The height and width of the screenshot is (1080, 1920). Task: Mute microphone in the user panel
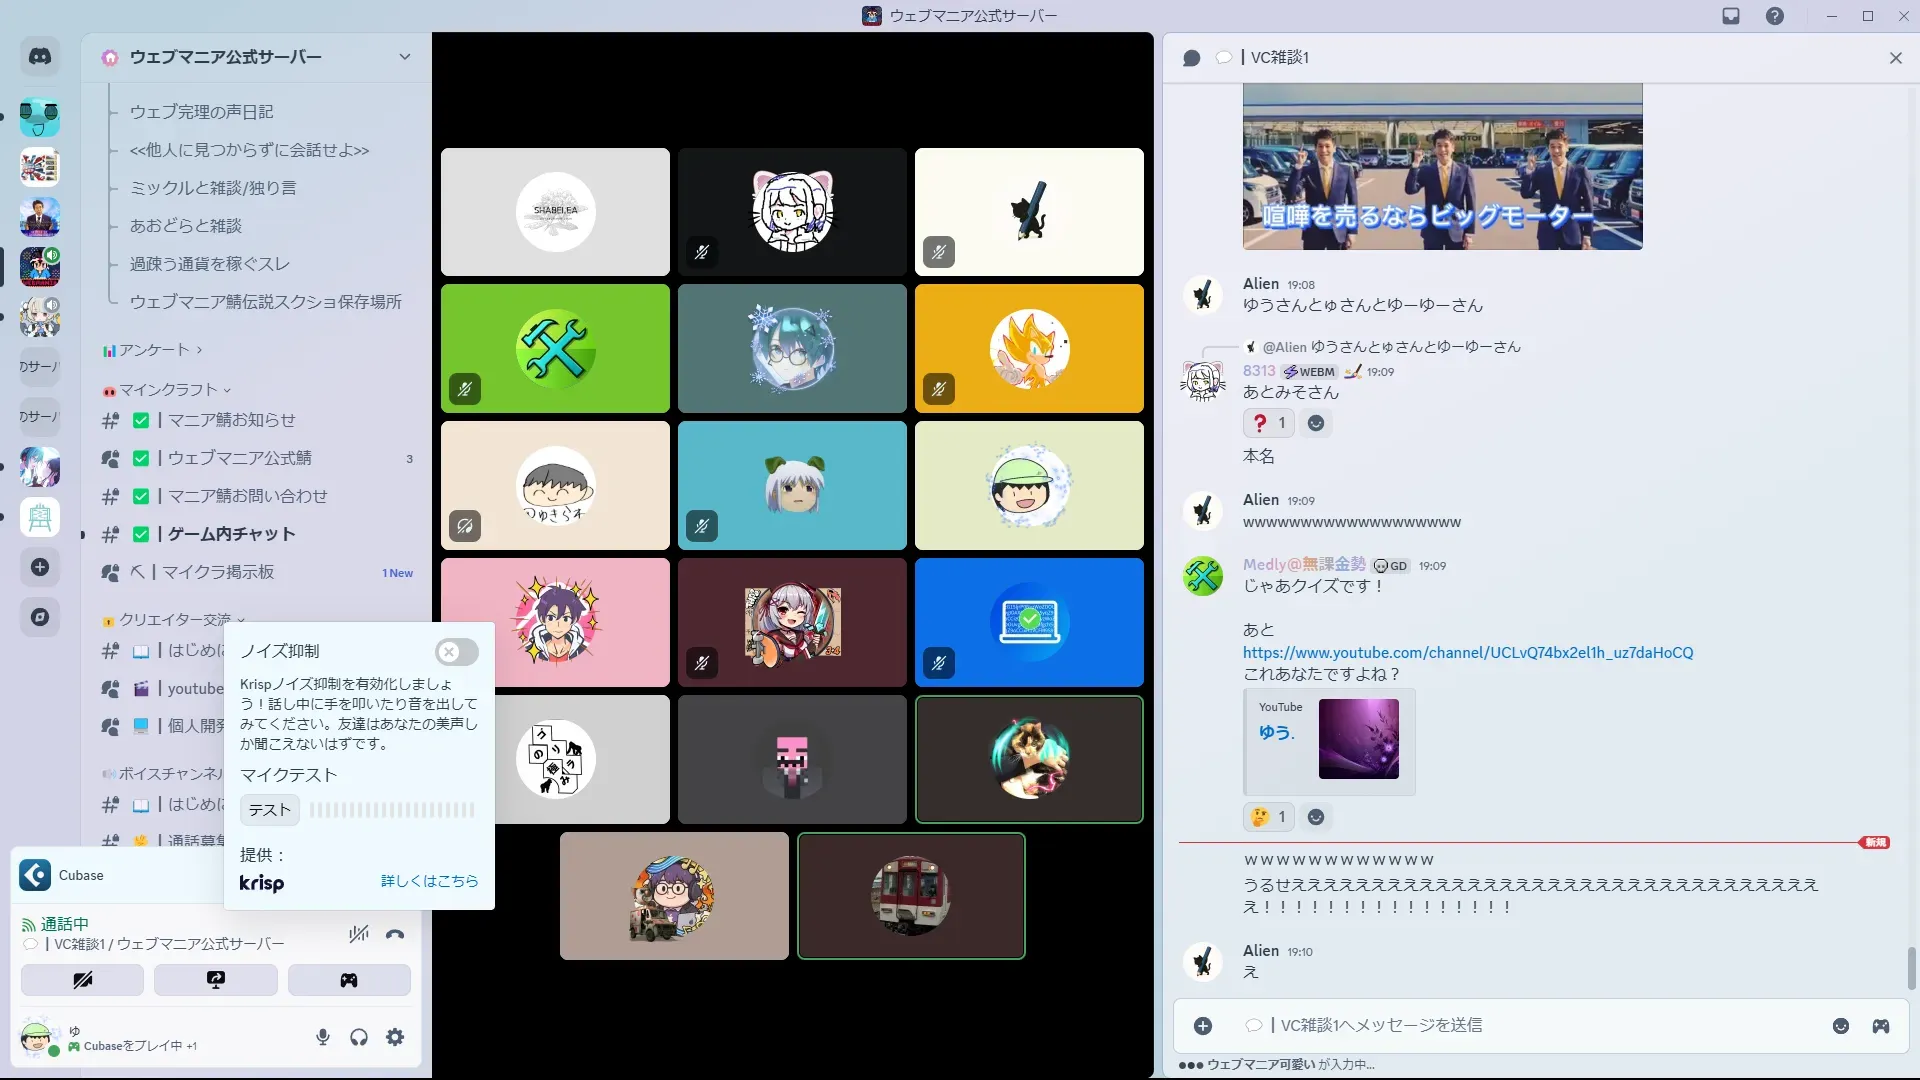322,1037
